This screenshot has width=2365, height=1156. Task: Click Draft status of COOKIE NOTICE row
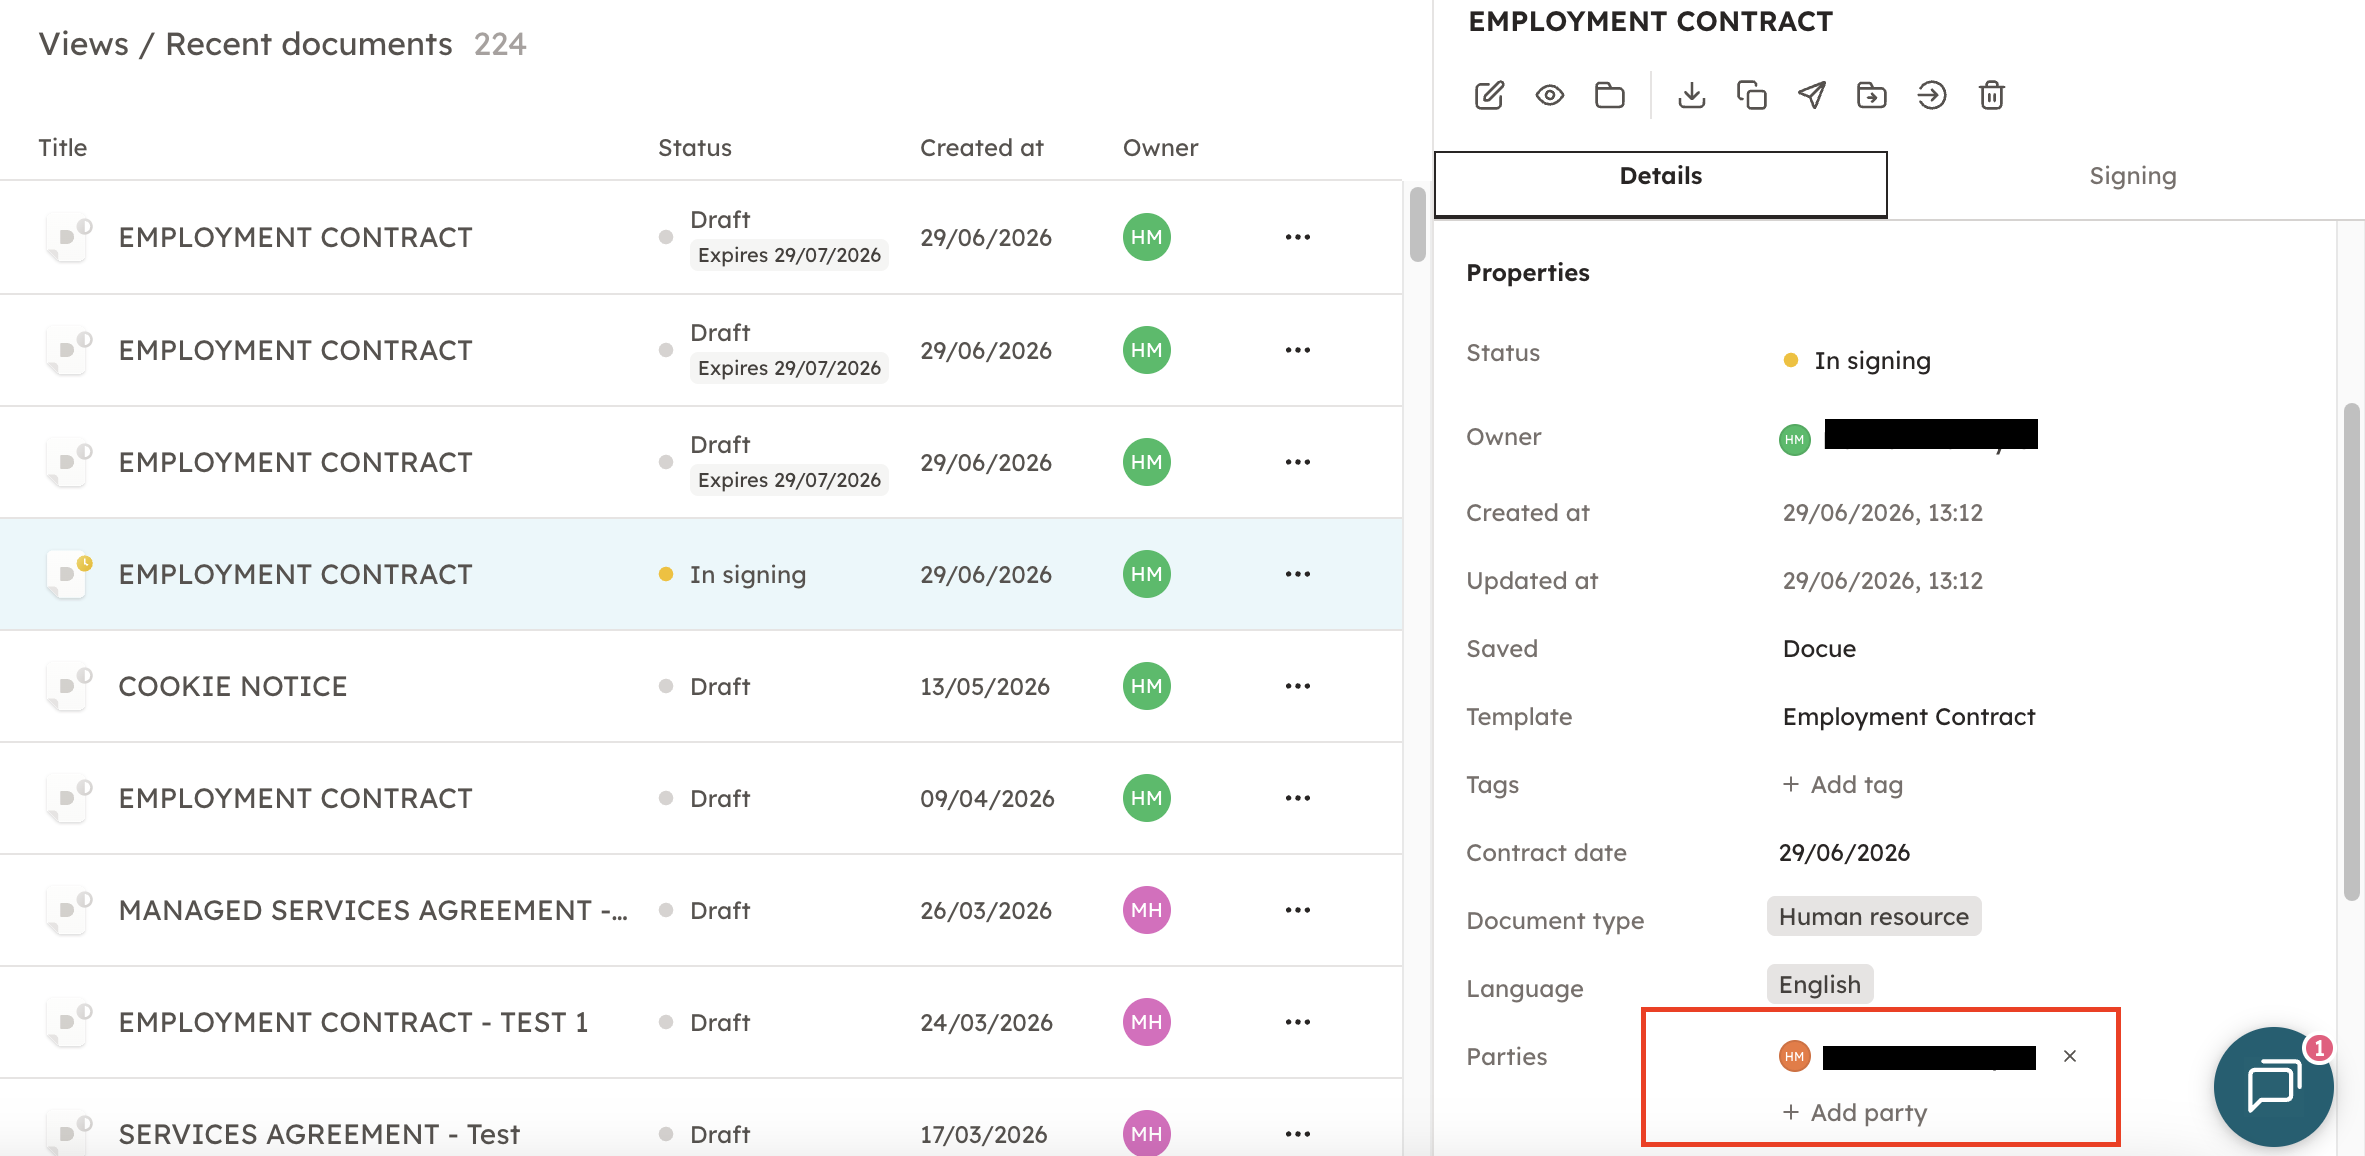pos(720,687)
